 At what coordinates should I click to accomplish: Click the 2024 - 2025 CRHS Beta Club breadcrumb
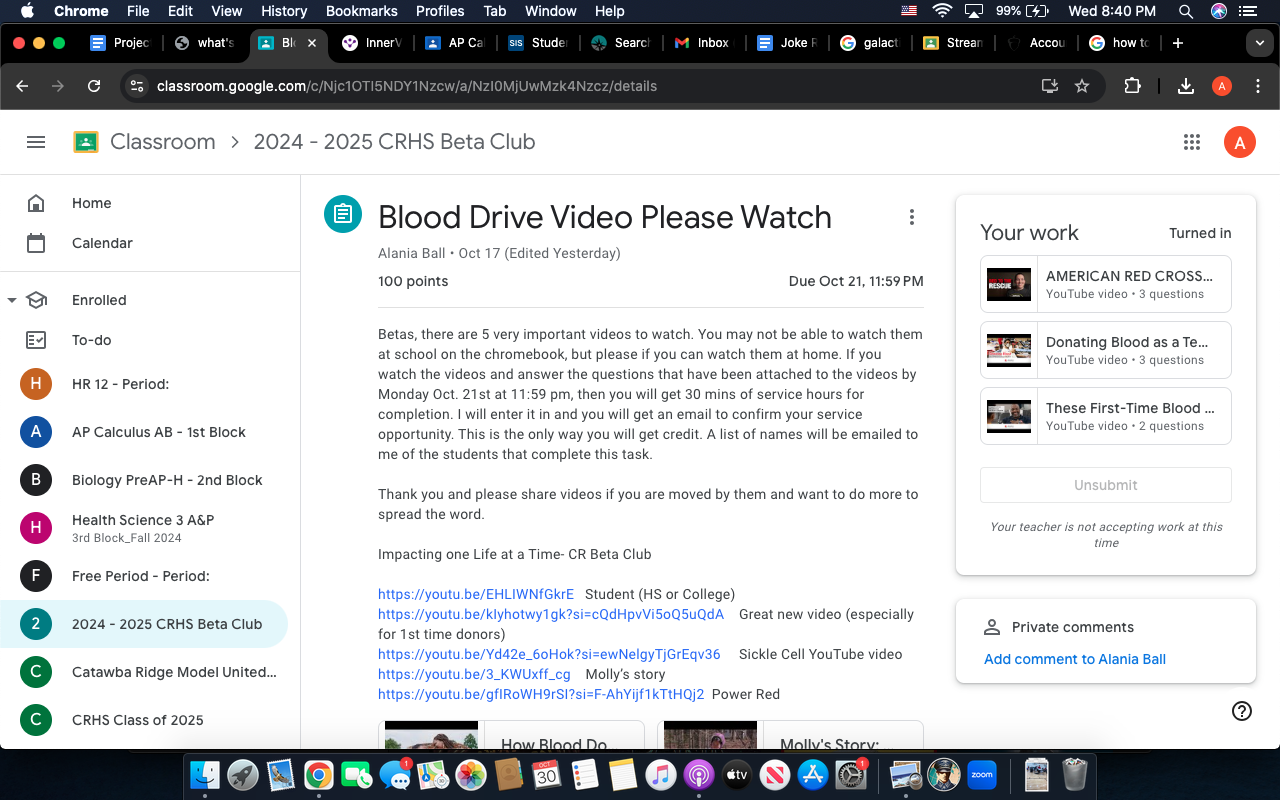(x=394, y=142)
